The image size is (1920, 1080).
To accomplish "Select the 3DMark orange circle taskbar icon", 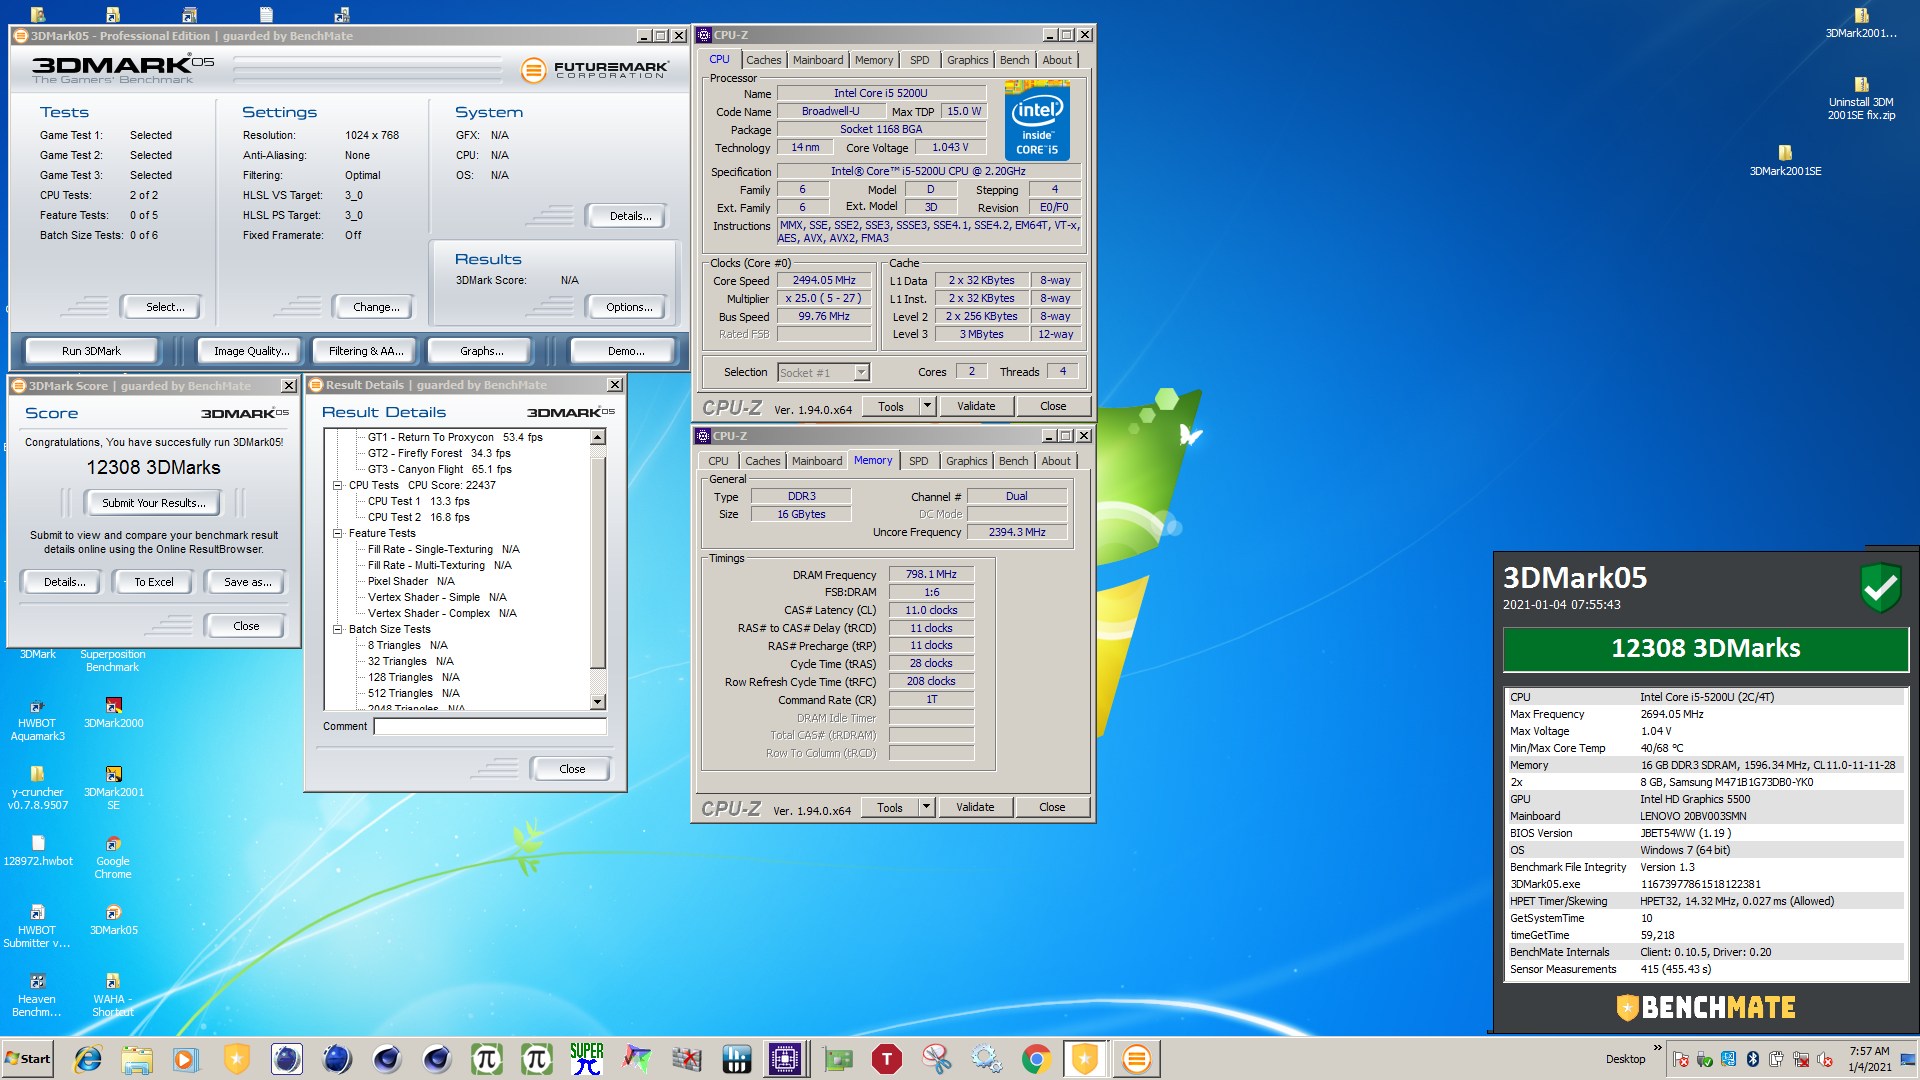I will [1136, 1059].
